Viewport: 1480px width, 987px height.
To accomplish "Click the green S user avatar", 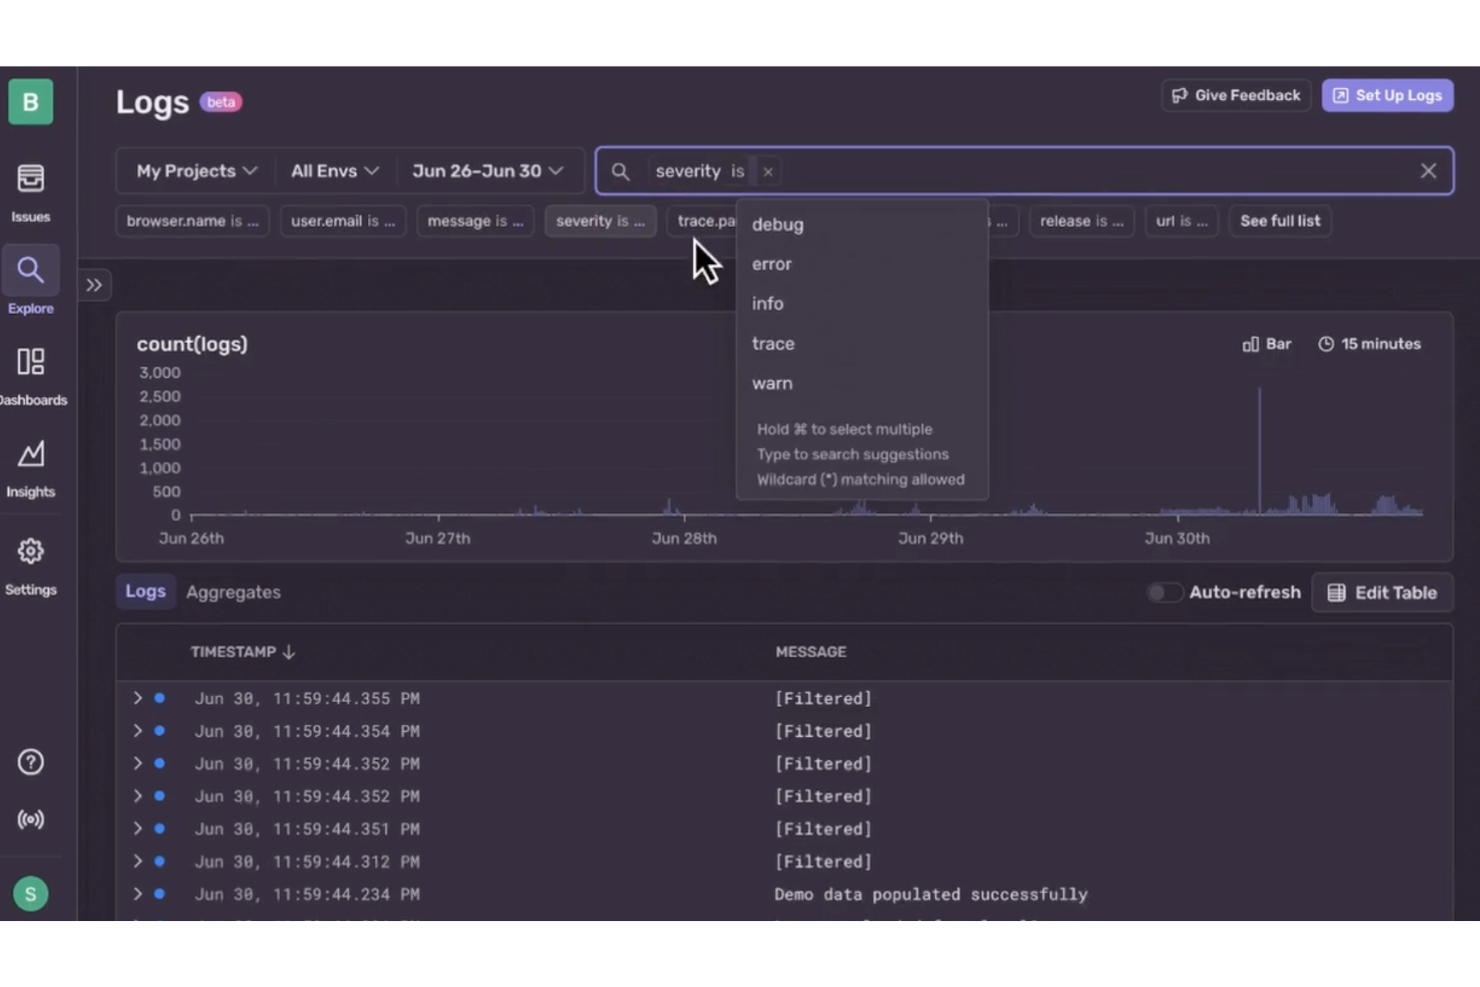I will coord(31,893).
